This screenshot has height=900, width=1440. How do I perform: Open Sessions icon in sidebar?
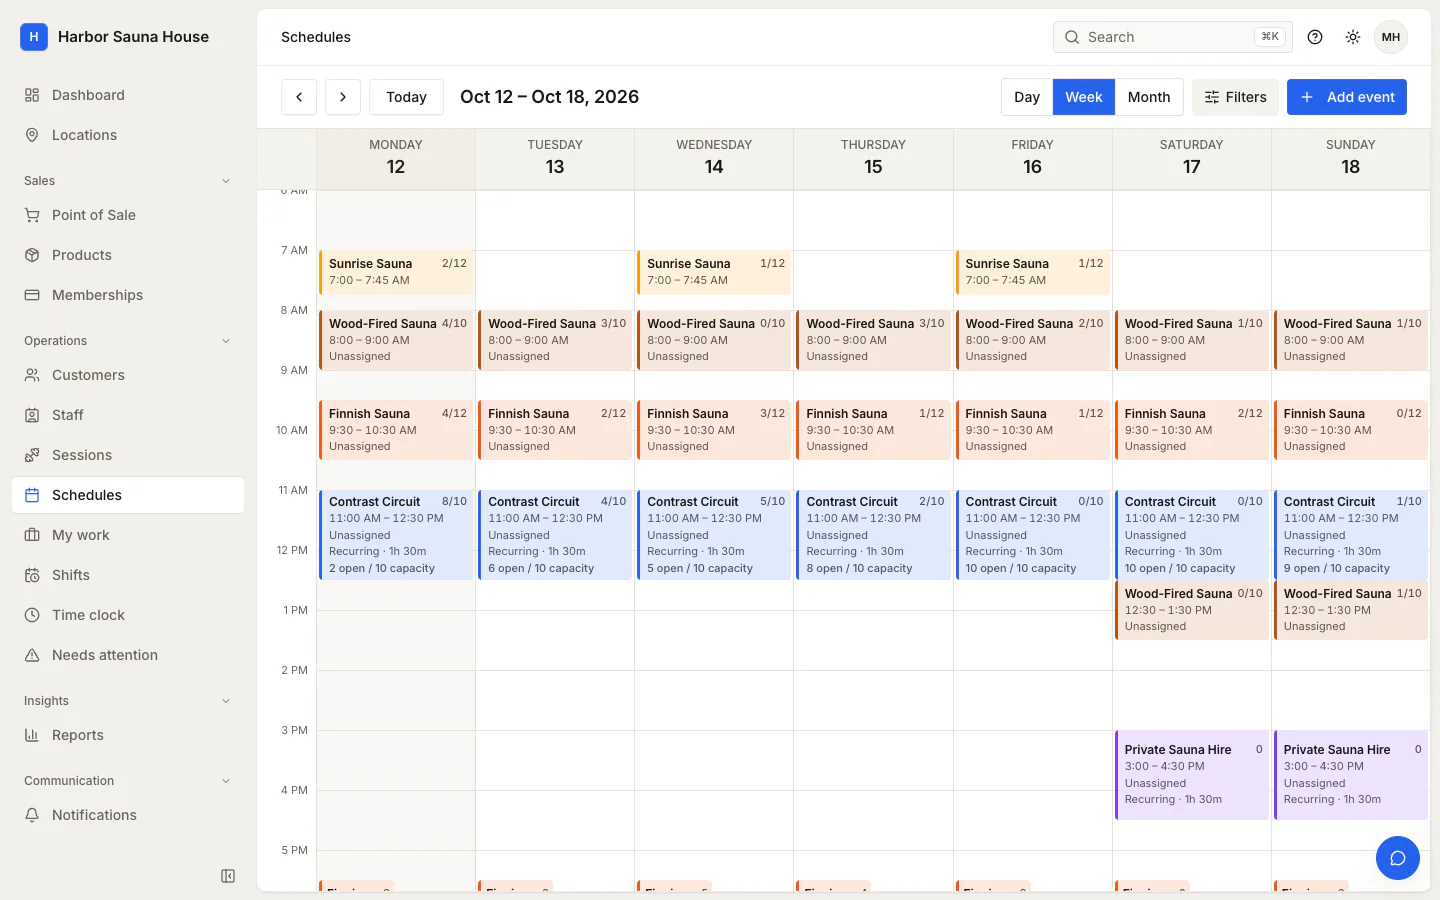tap(32, 455)
